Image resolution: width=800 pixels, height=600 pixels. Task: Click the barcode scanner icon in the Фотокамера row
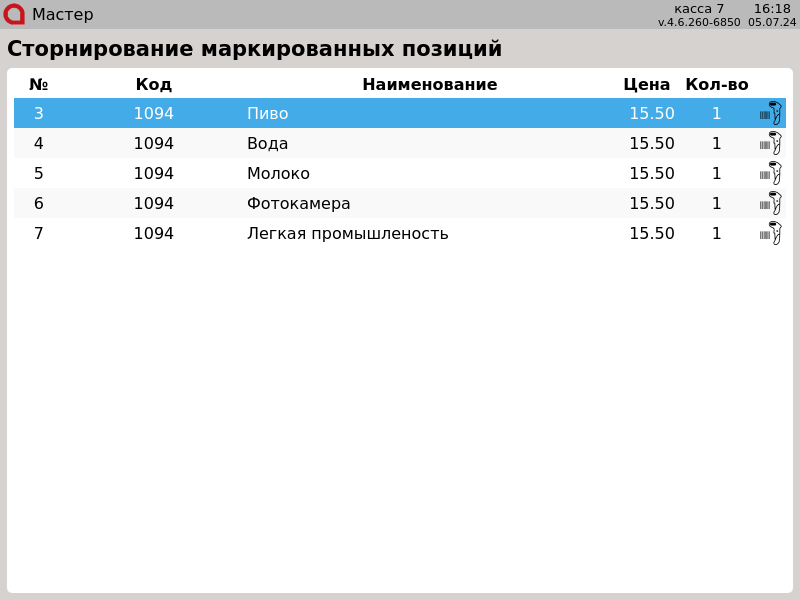pos(770,203)
